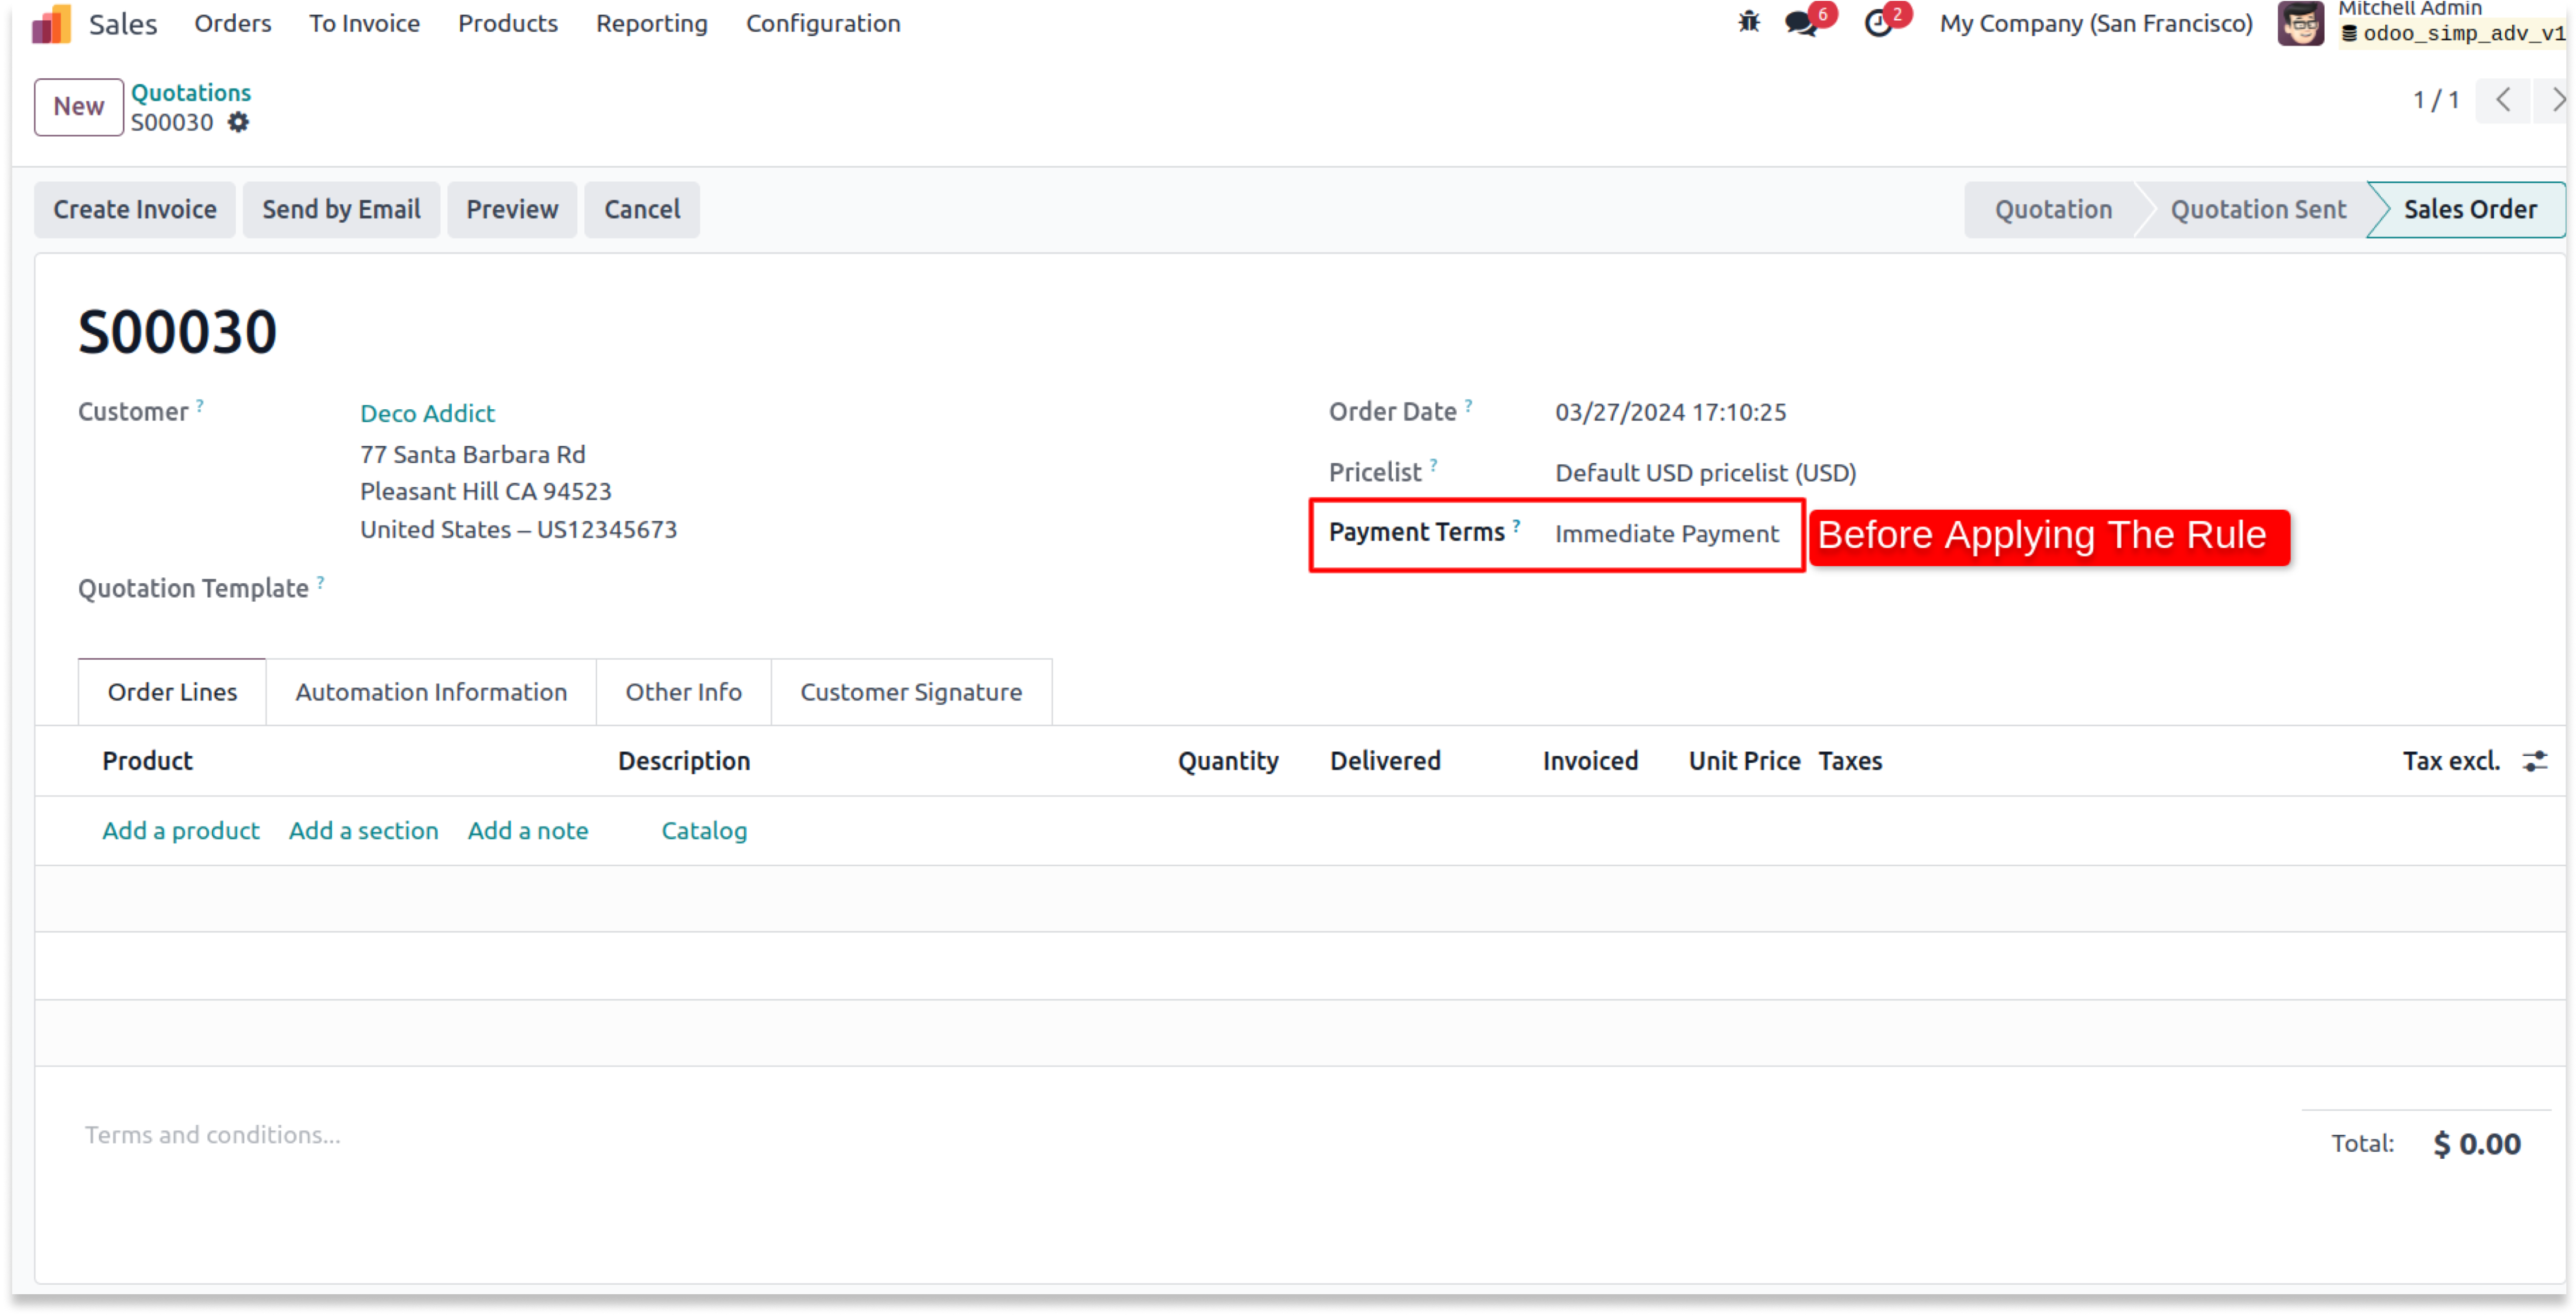Image resolution: width=2576 pixels, height=1315 pixels.
Task: Click the gear icon beside S00030
Action: [x=238, y=122]
